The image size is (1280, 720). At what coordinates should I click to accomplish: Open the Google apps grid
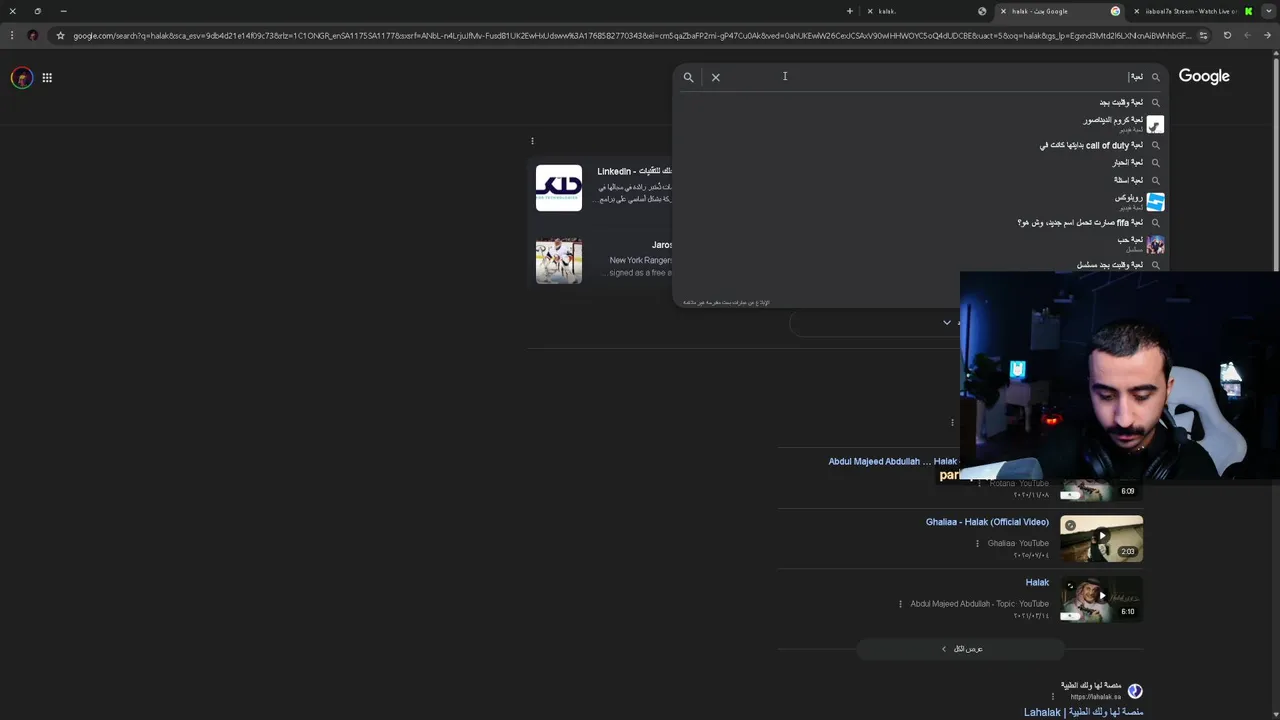point(47,77)
